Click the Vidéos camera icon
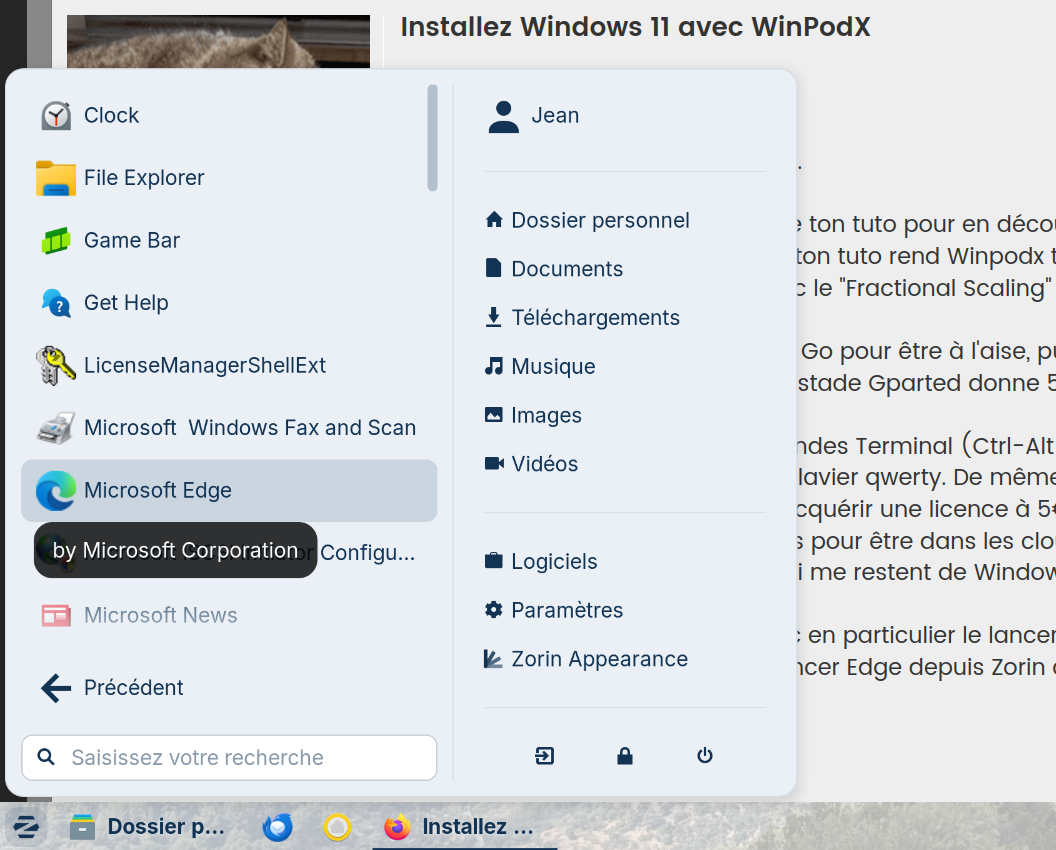Screen dimensions: 1056x850 point(494,463)
